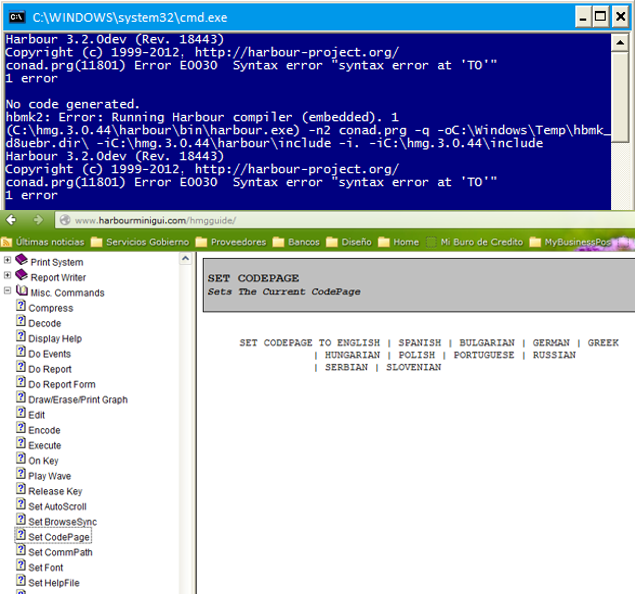Click the help page icon beside Encode
635x594 pixels.
click(21, 427)
